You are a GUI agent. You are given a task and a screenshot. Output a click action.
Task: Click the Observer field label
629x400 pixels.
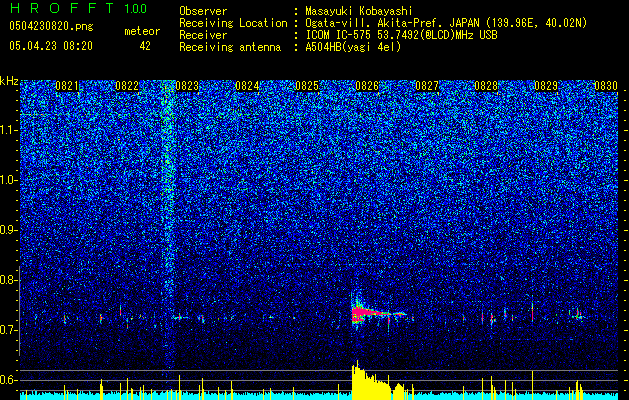pyautogui.click(x=203, y=11)
